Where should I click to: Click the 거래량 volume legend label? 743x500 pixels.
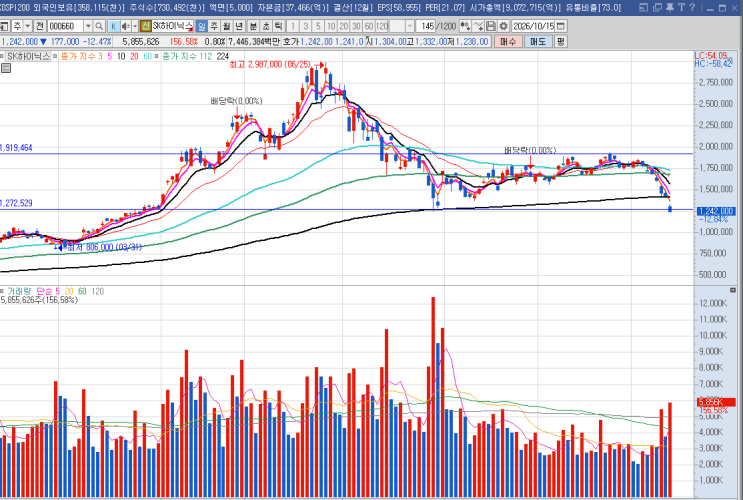point(19,291)
